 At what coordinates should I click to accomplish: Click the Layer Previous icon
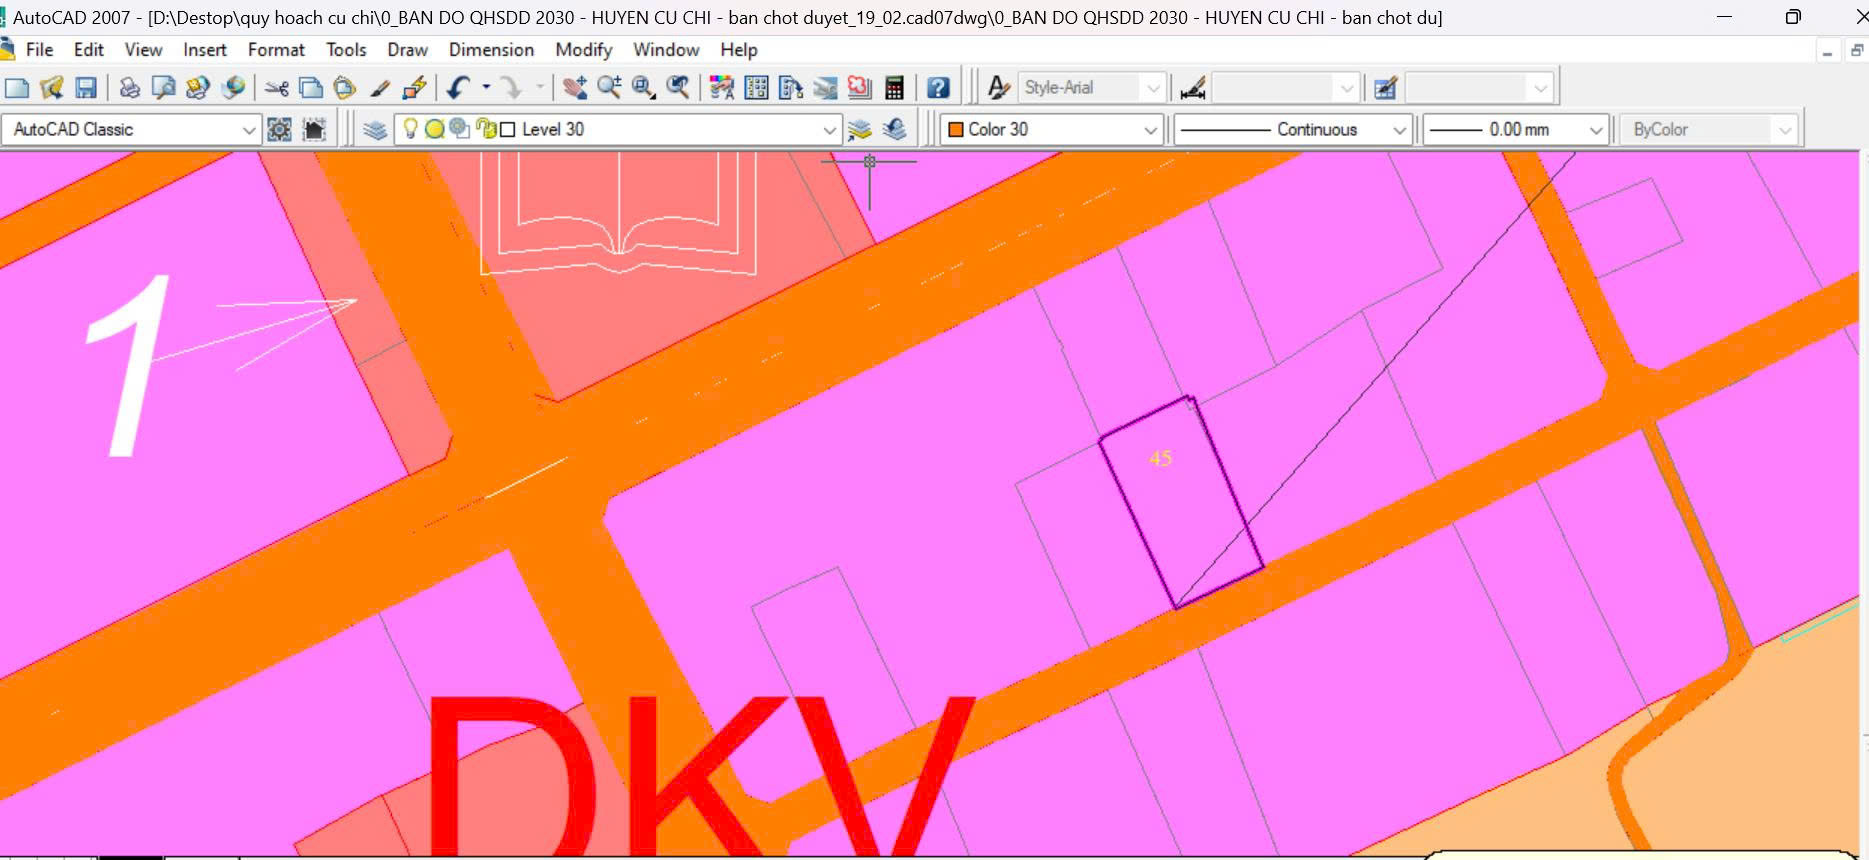[895, 129]
